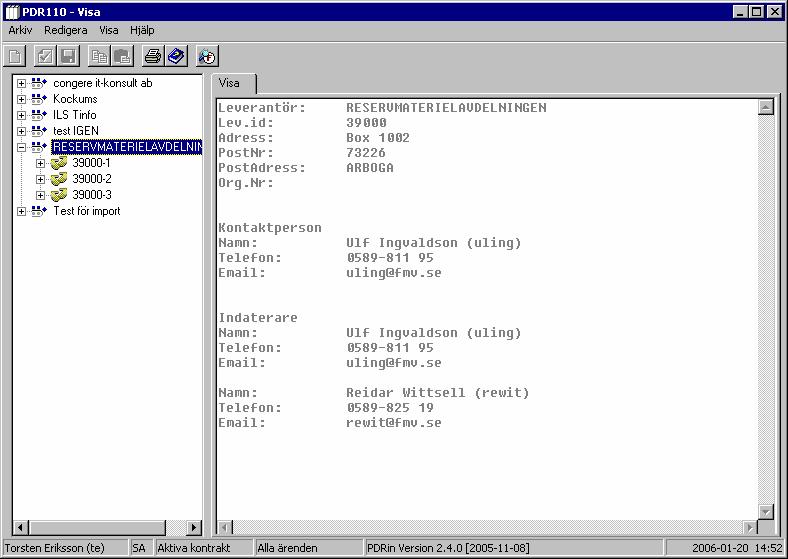Select the Visa tab above details pane
This screenshot has width=788, height=559.
234,83
